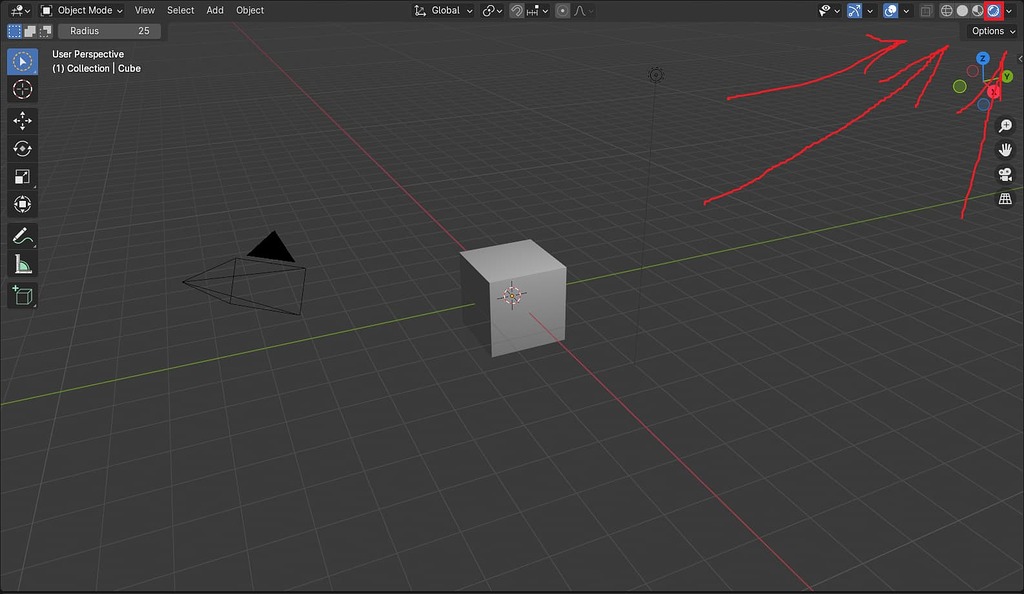
Task: Select the Annotate tool
Action: coord(22,236)
